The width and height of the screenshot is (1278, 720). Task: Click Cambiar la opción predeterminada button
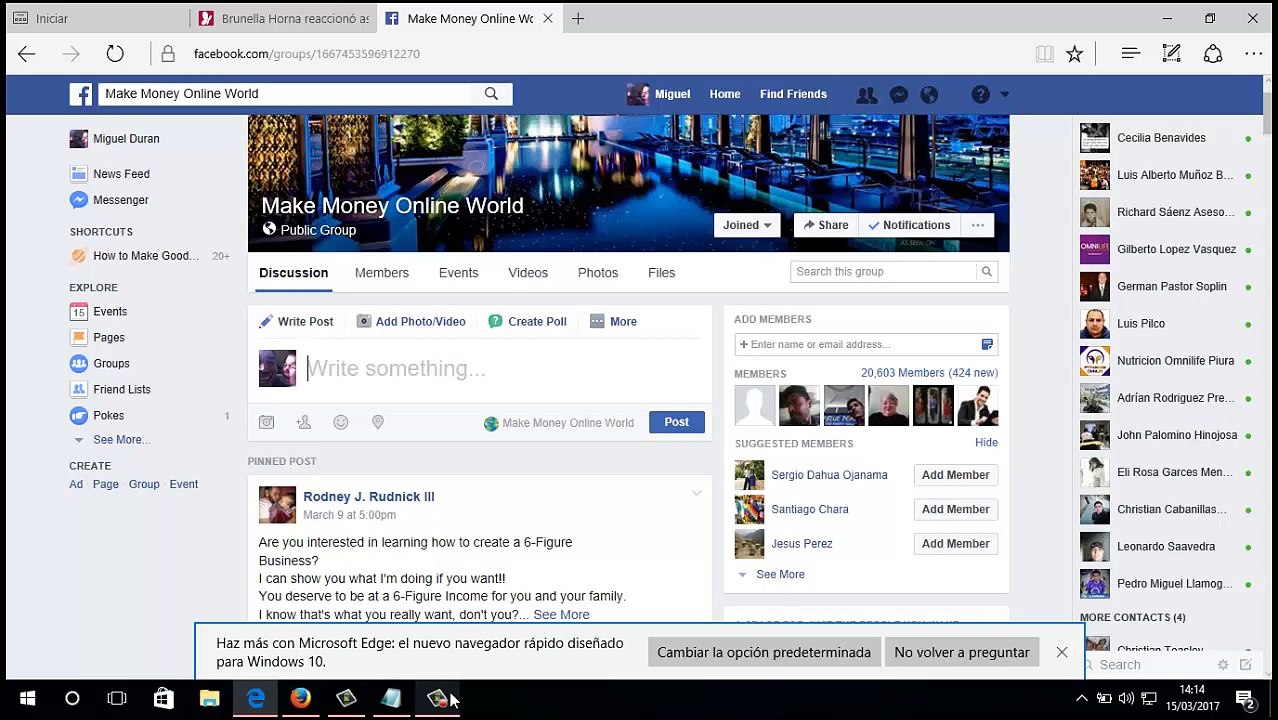pyautogui.click(x=764, y=652)
